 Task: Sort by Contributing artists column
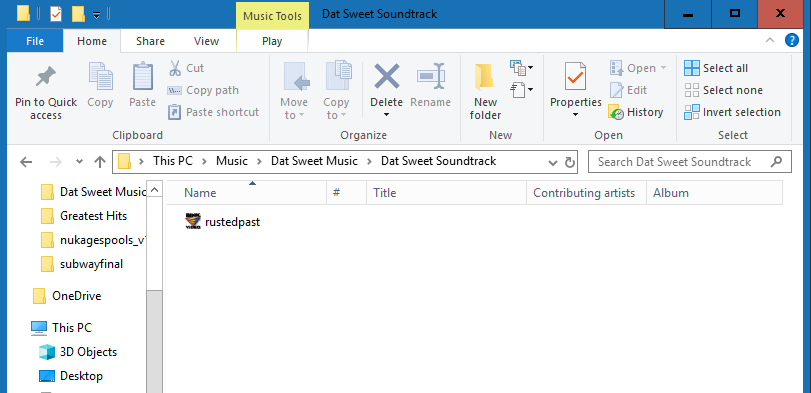point(587,193)
